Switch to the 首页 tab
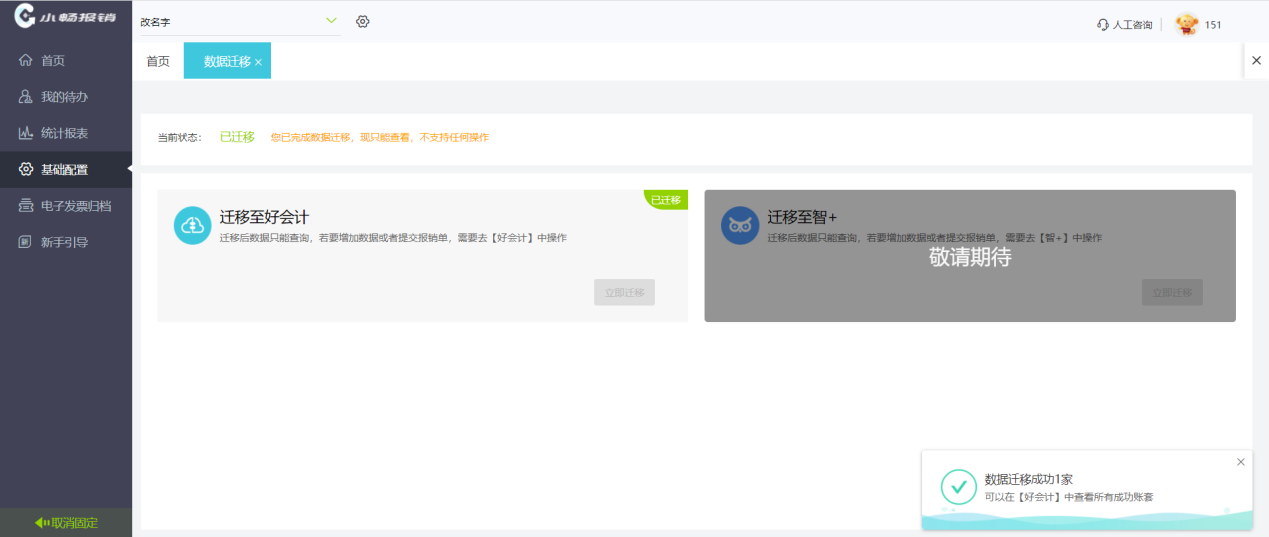1269x537 pixels. point(158,61)
